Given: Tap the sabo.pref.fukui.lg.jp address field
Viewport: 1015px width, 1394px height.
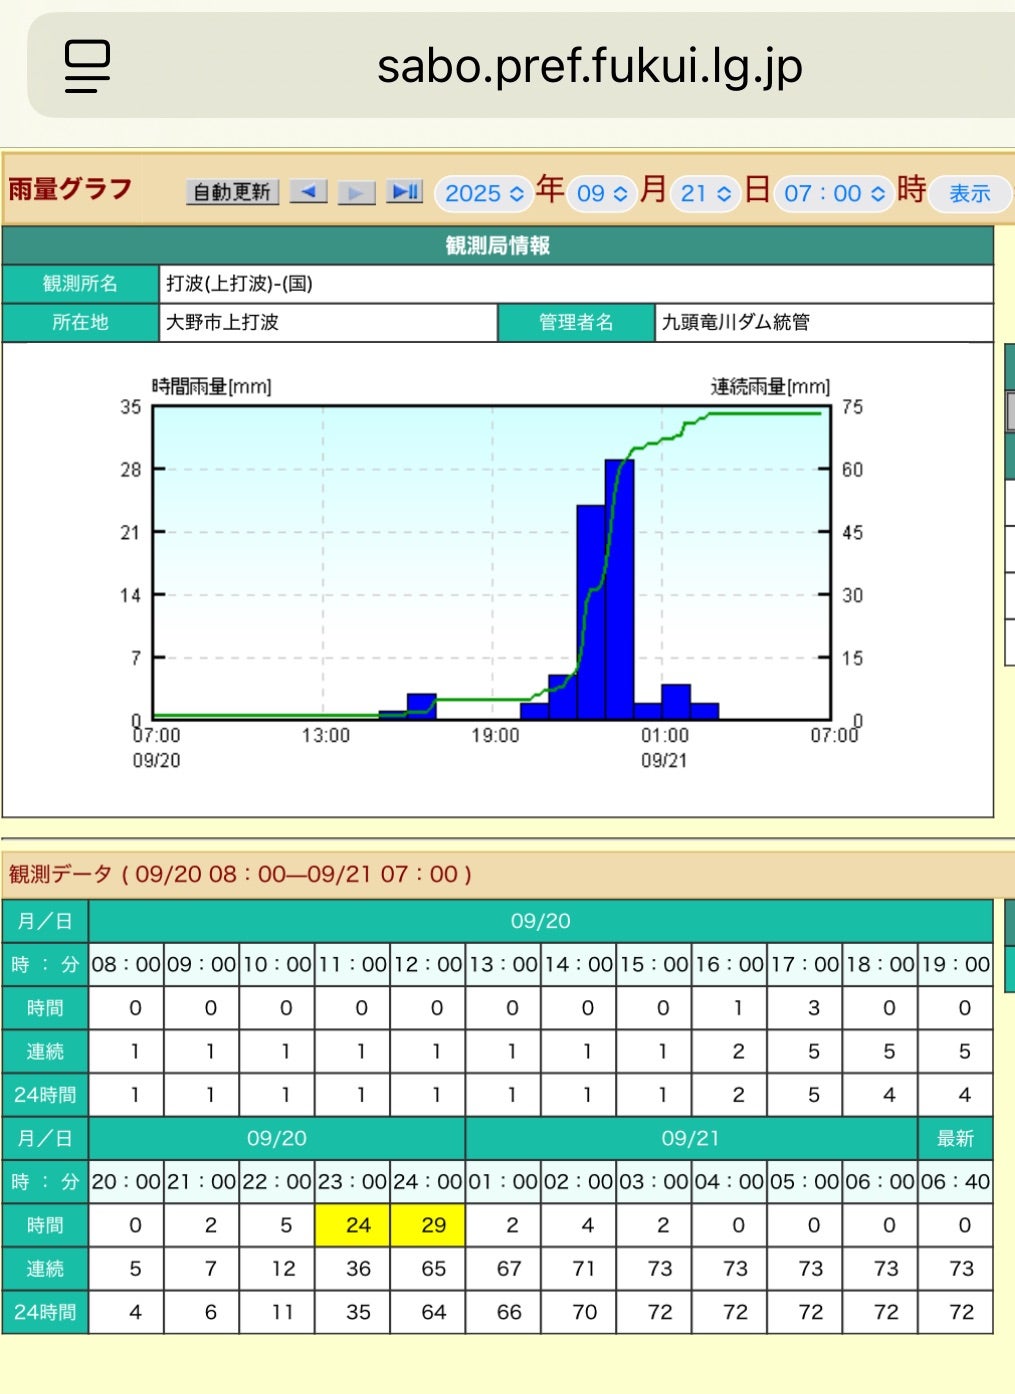Looking at the screenshot, I should point(589,67).
